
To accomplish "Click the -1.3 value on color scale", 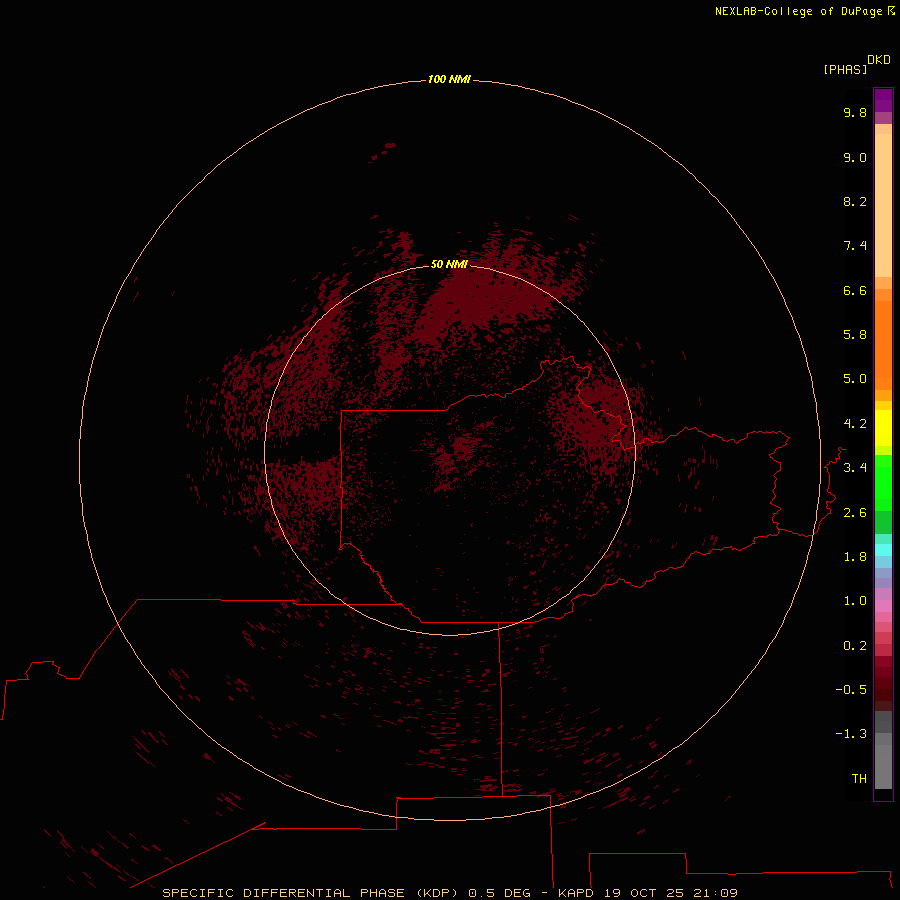I will pos(851,734).
